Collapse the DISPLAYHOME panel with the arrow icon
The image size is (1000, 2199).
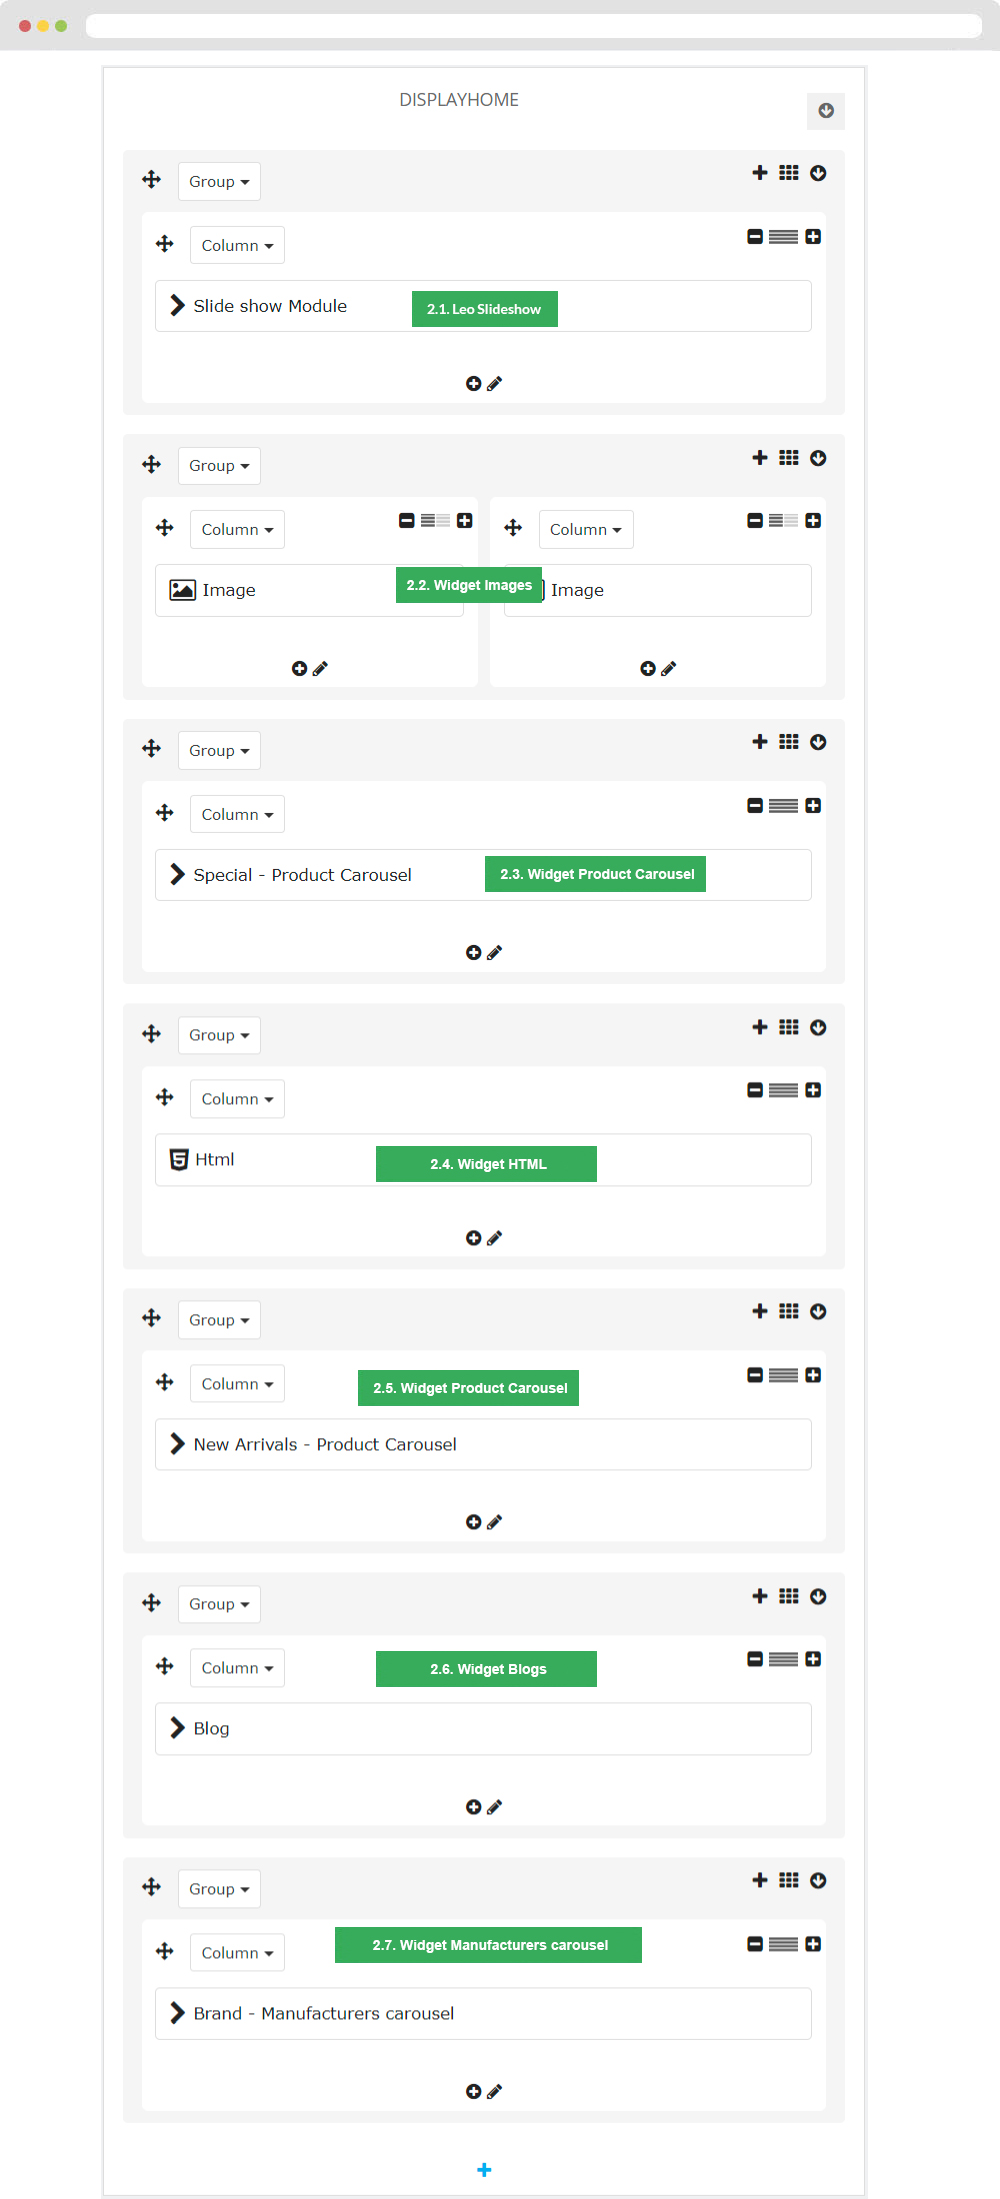click(x=826, y=111)
